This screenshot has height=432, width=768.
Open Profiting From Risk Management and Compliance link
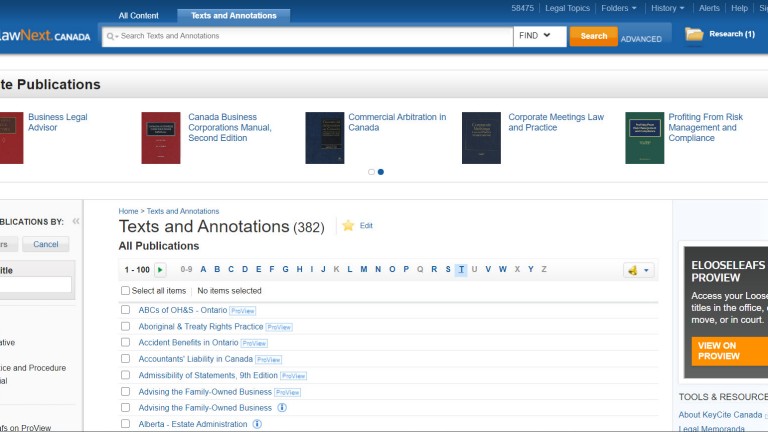pyautogui.click(x=705, y=127)
